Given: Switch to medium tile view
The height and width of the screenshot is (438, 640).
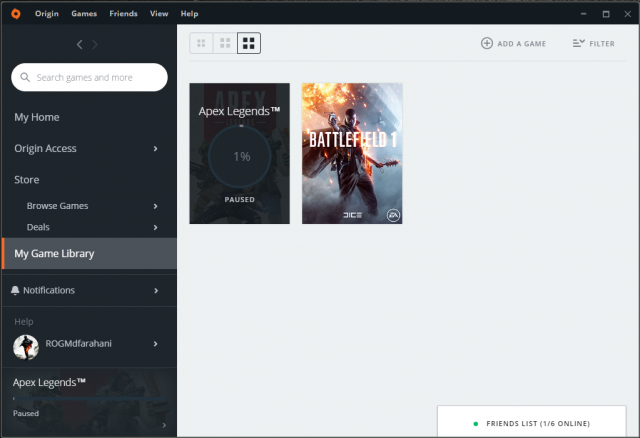Looking at the screenshot, I should 225,43.
